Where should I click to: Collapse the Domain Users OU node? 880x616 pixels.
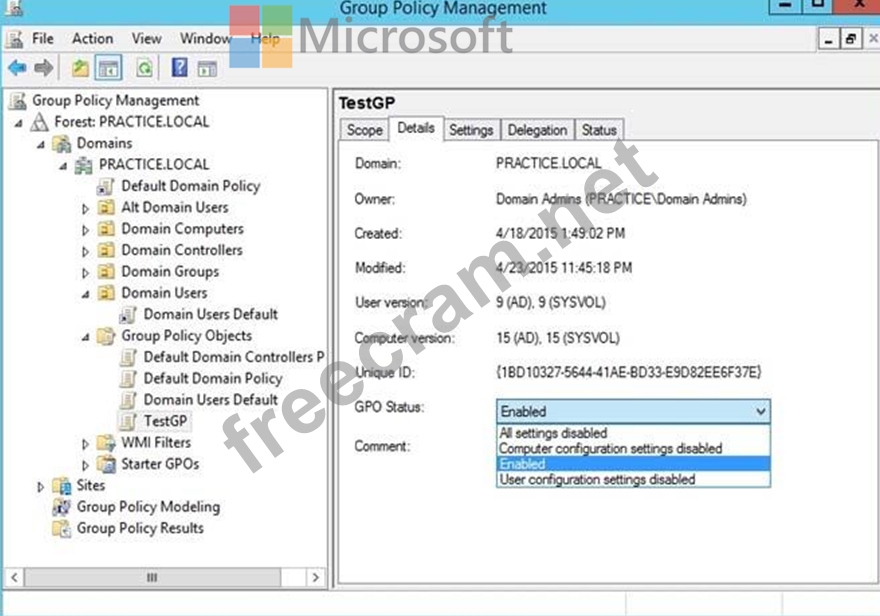point(85,294)
